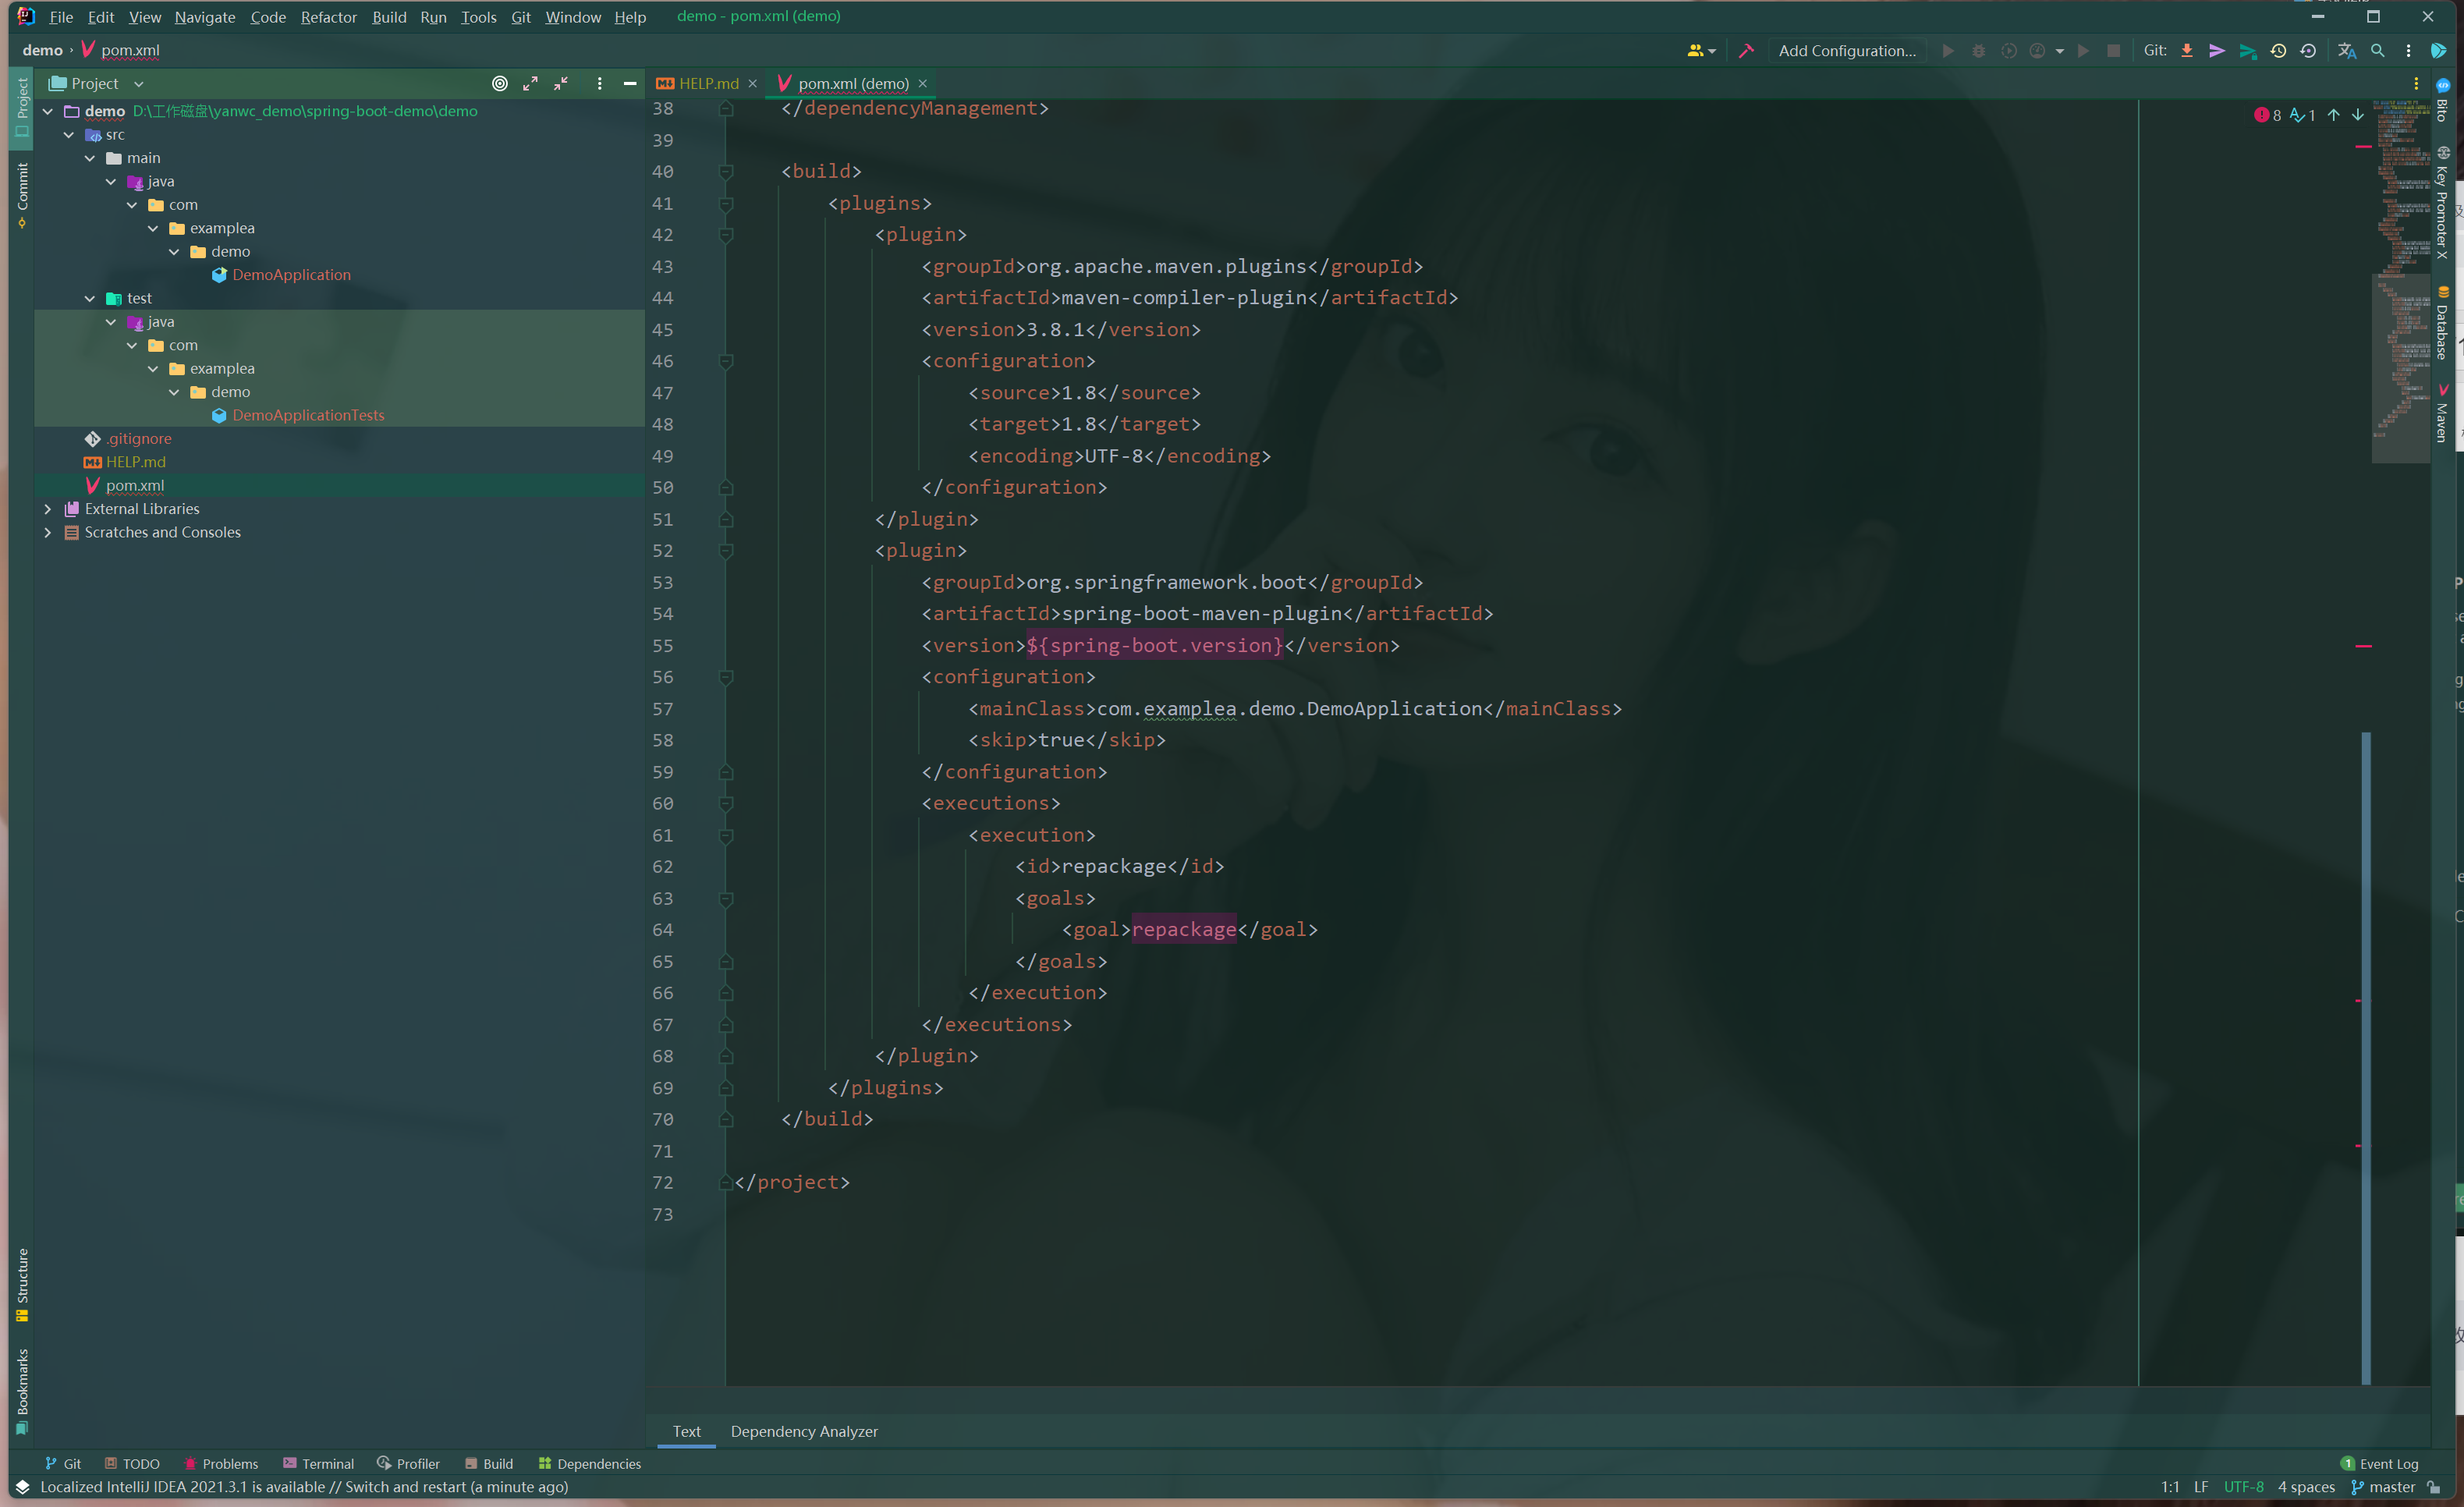Image resolution: width=2464 pixels, height=1507 pixels.
Task: Click Collapse All icon in Project panel
Action: tap(561, 84)
